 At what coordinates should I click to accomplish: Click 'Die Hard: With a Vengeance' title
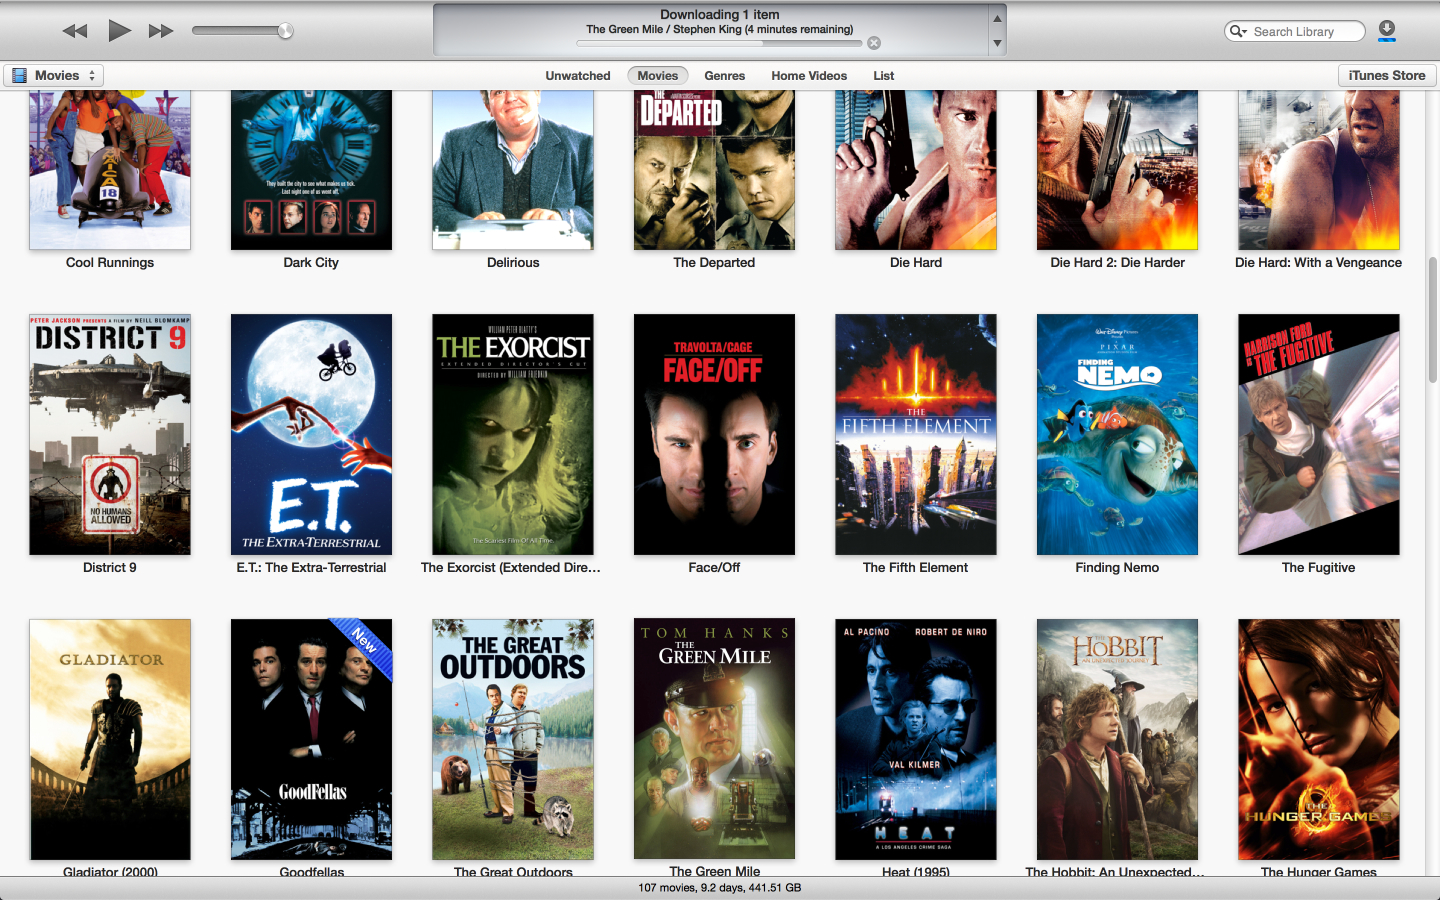1319,263
